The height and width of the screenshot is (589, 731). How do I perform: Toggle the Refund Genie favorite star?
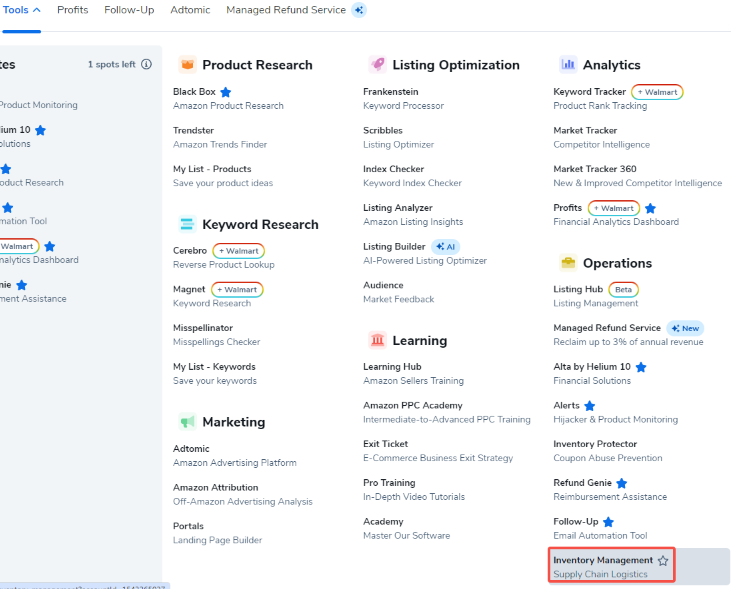point(621,483)
